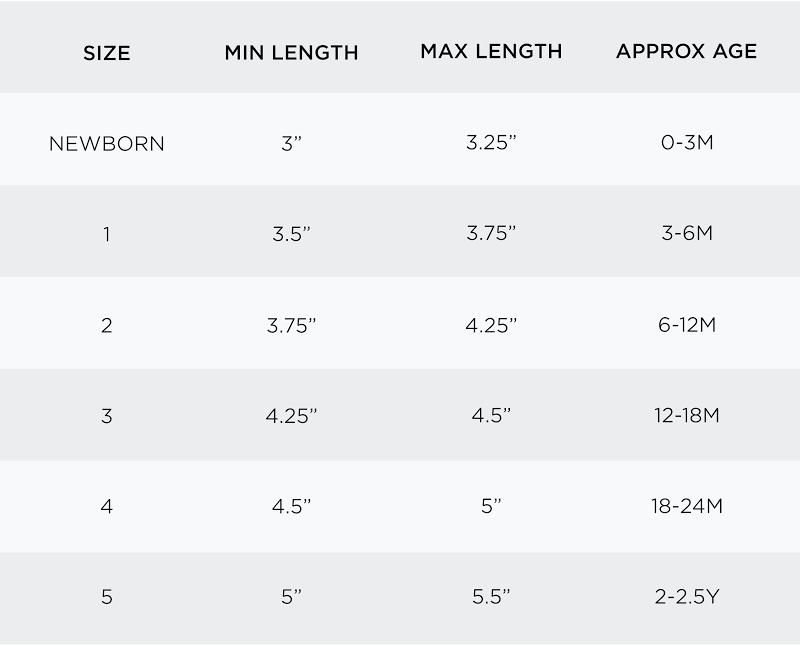The image size is (800, 646).
Task: Click the 5.5” max length cell
Action: 491,597
